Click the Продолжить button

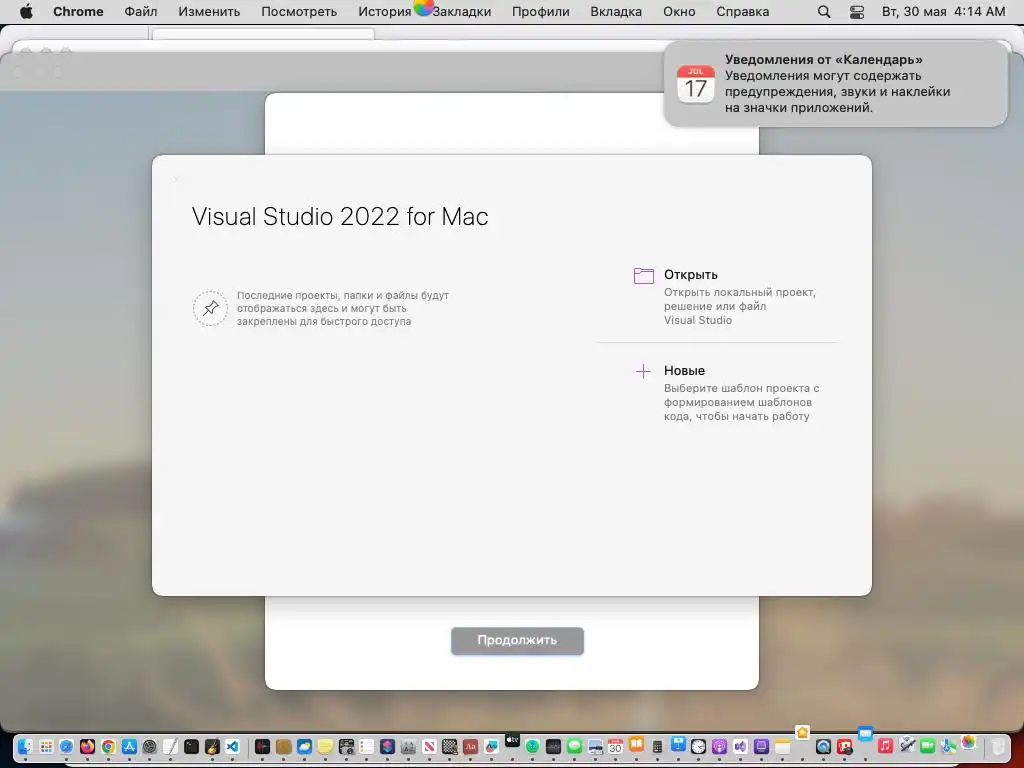tap(517, 641)
